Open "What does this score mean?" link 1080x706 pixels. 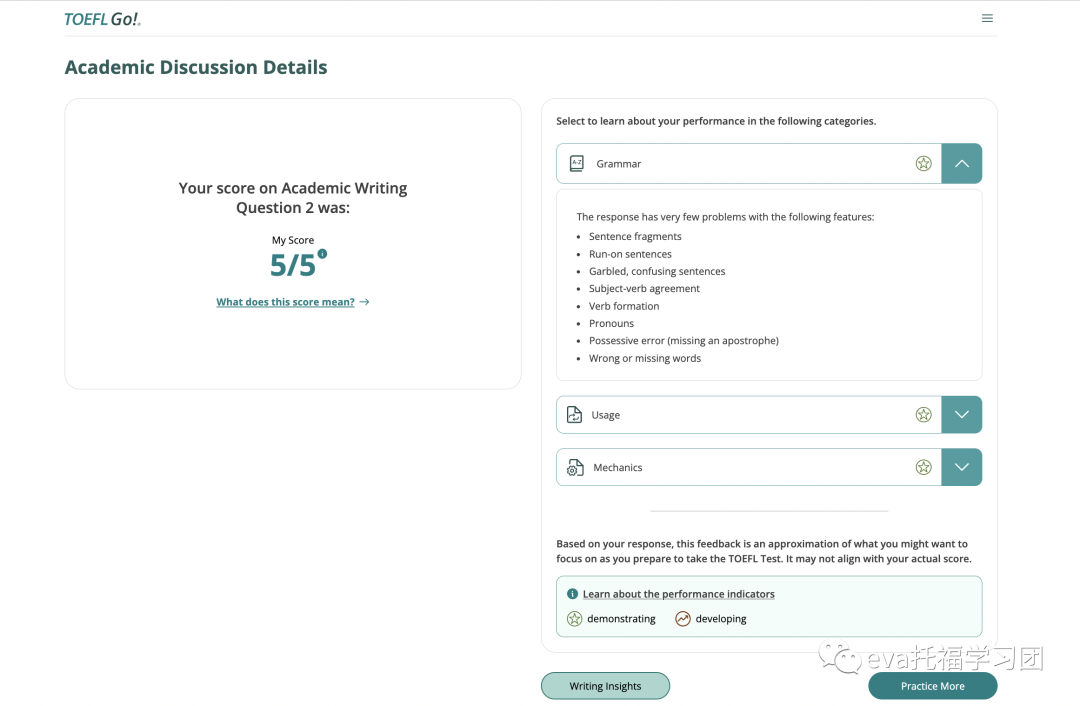(x=286, y=302)
